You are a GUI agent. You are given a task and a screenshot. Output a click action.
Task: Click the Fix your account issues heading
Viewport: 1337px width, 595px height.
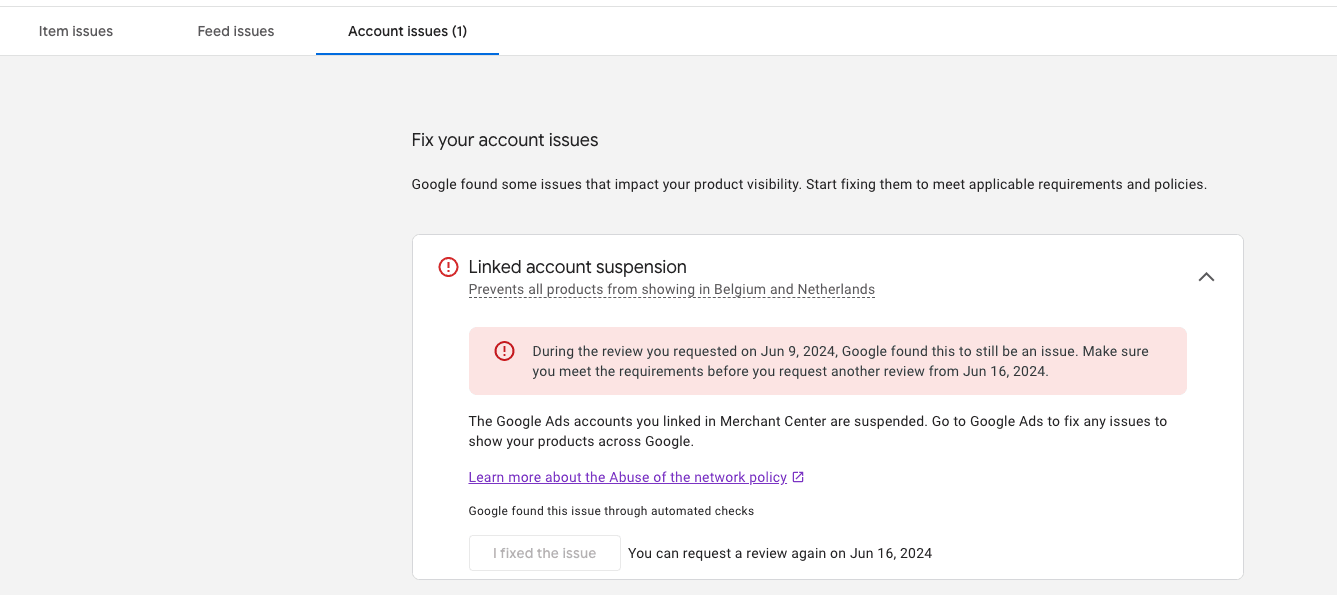(x=504, y=140)
